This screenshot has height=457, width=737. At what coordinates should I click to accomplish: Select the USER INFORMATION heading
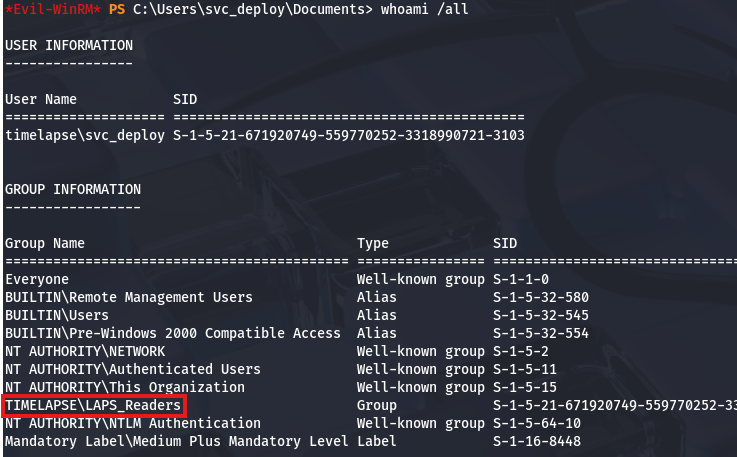point(68,45)
